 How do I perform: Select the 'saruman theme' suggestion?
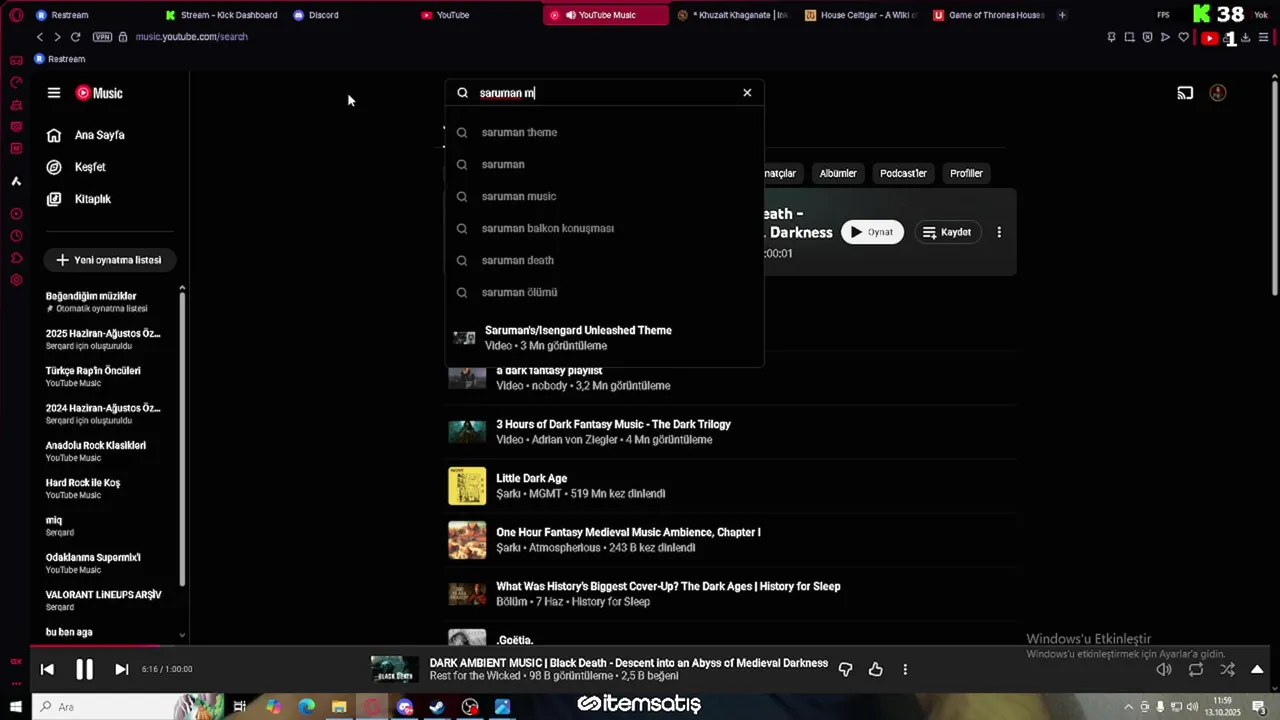tap(604, 132)
